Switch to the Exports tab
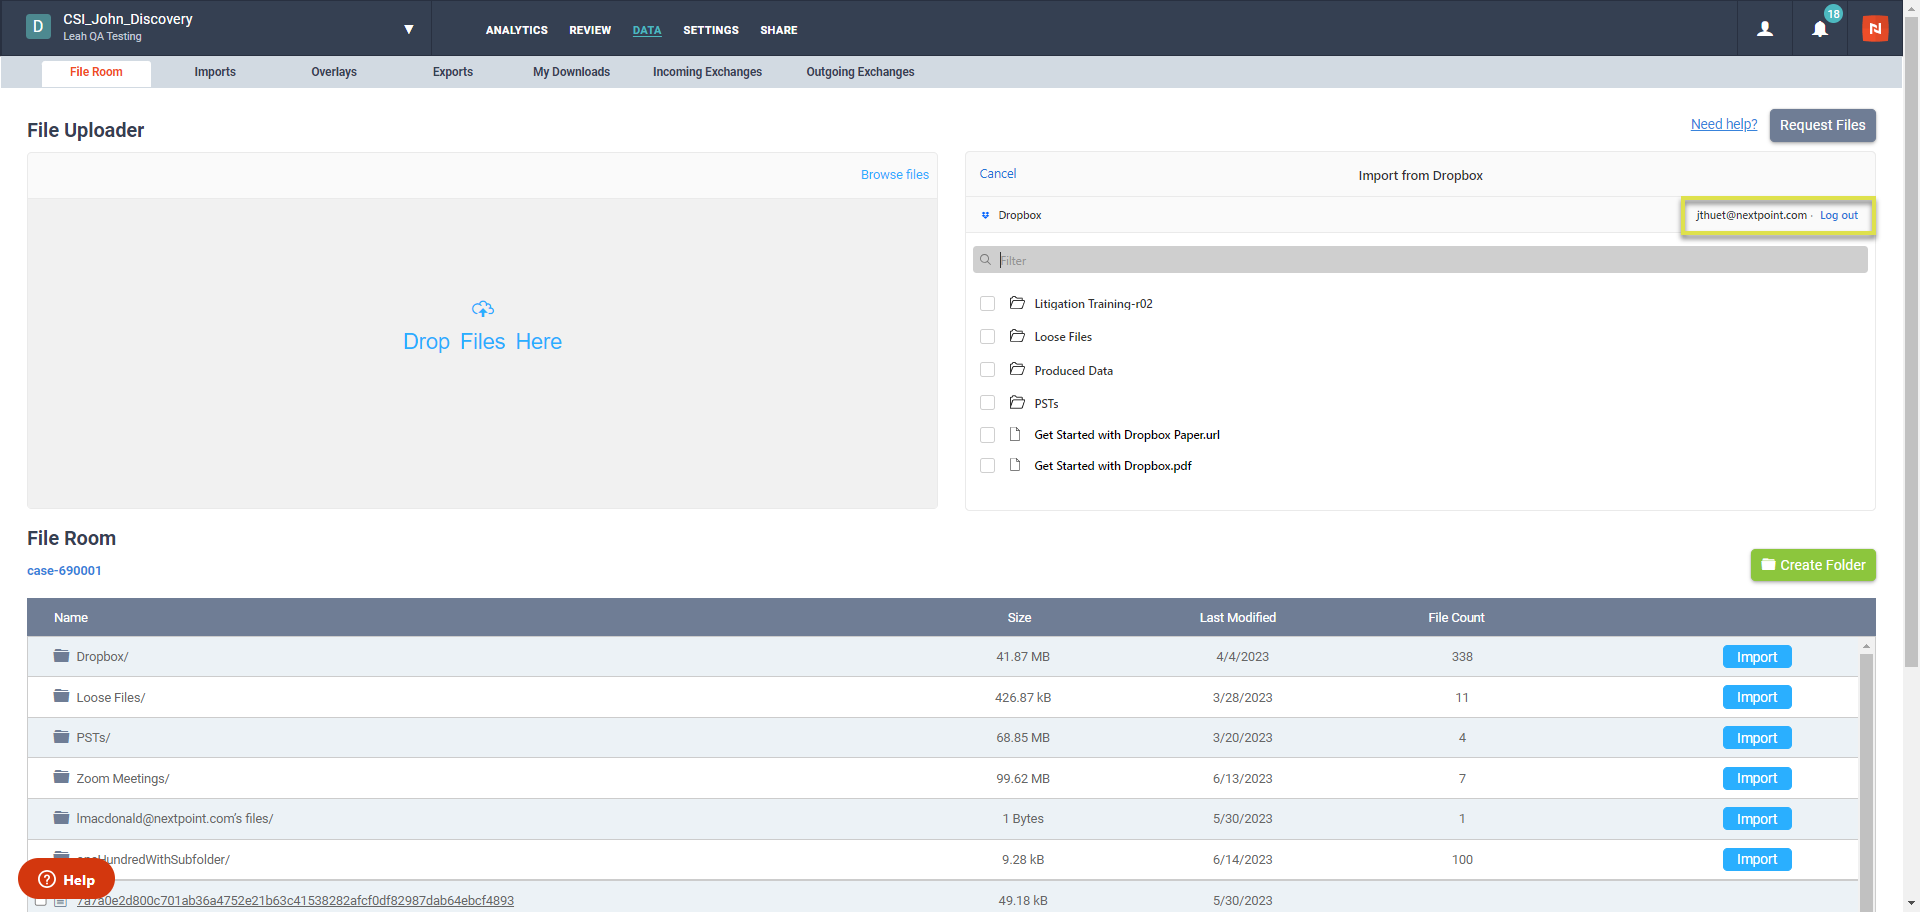 tap(453, 72)
